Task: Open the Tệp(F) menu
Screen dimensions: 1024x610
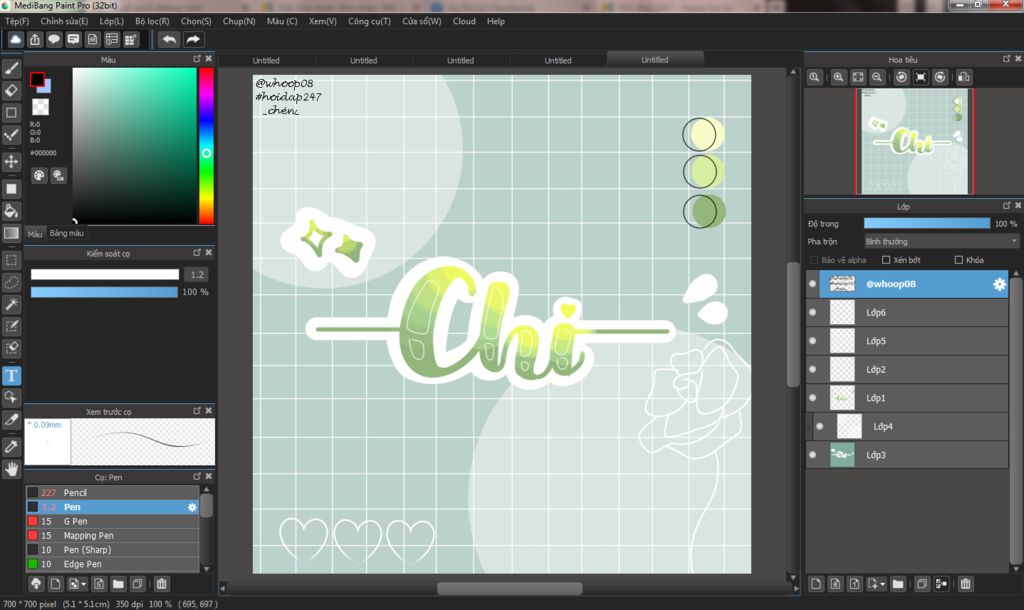Action: pos(17,22)
